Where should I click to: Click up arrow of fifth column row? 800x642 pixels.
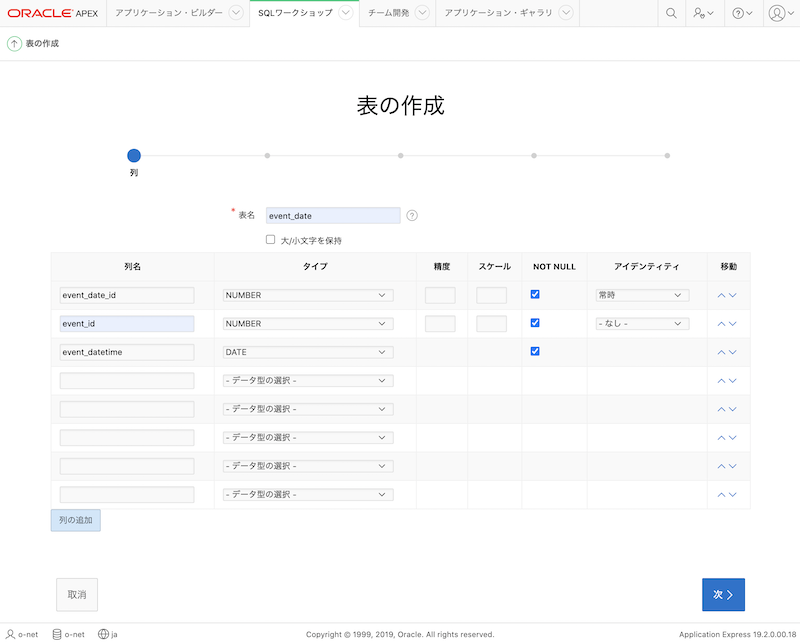pos(721,410)
